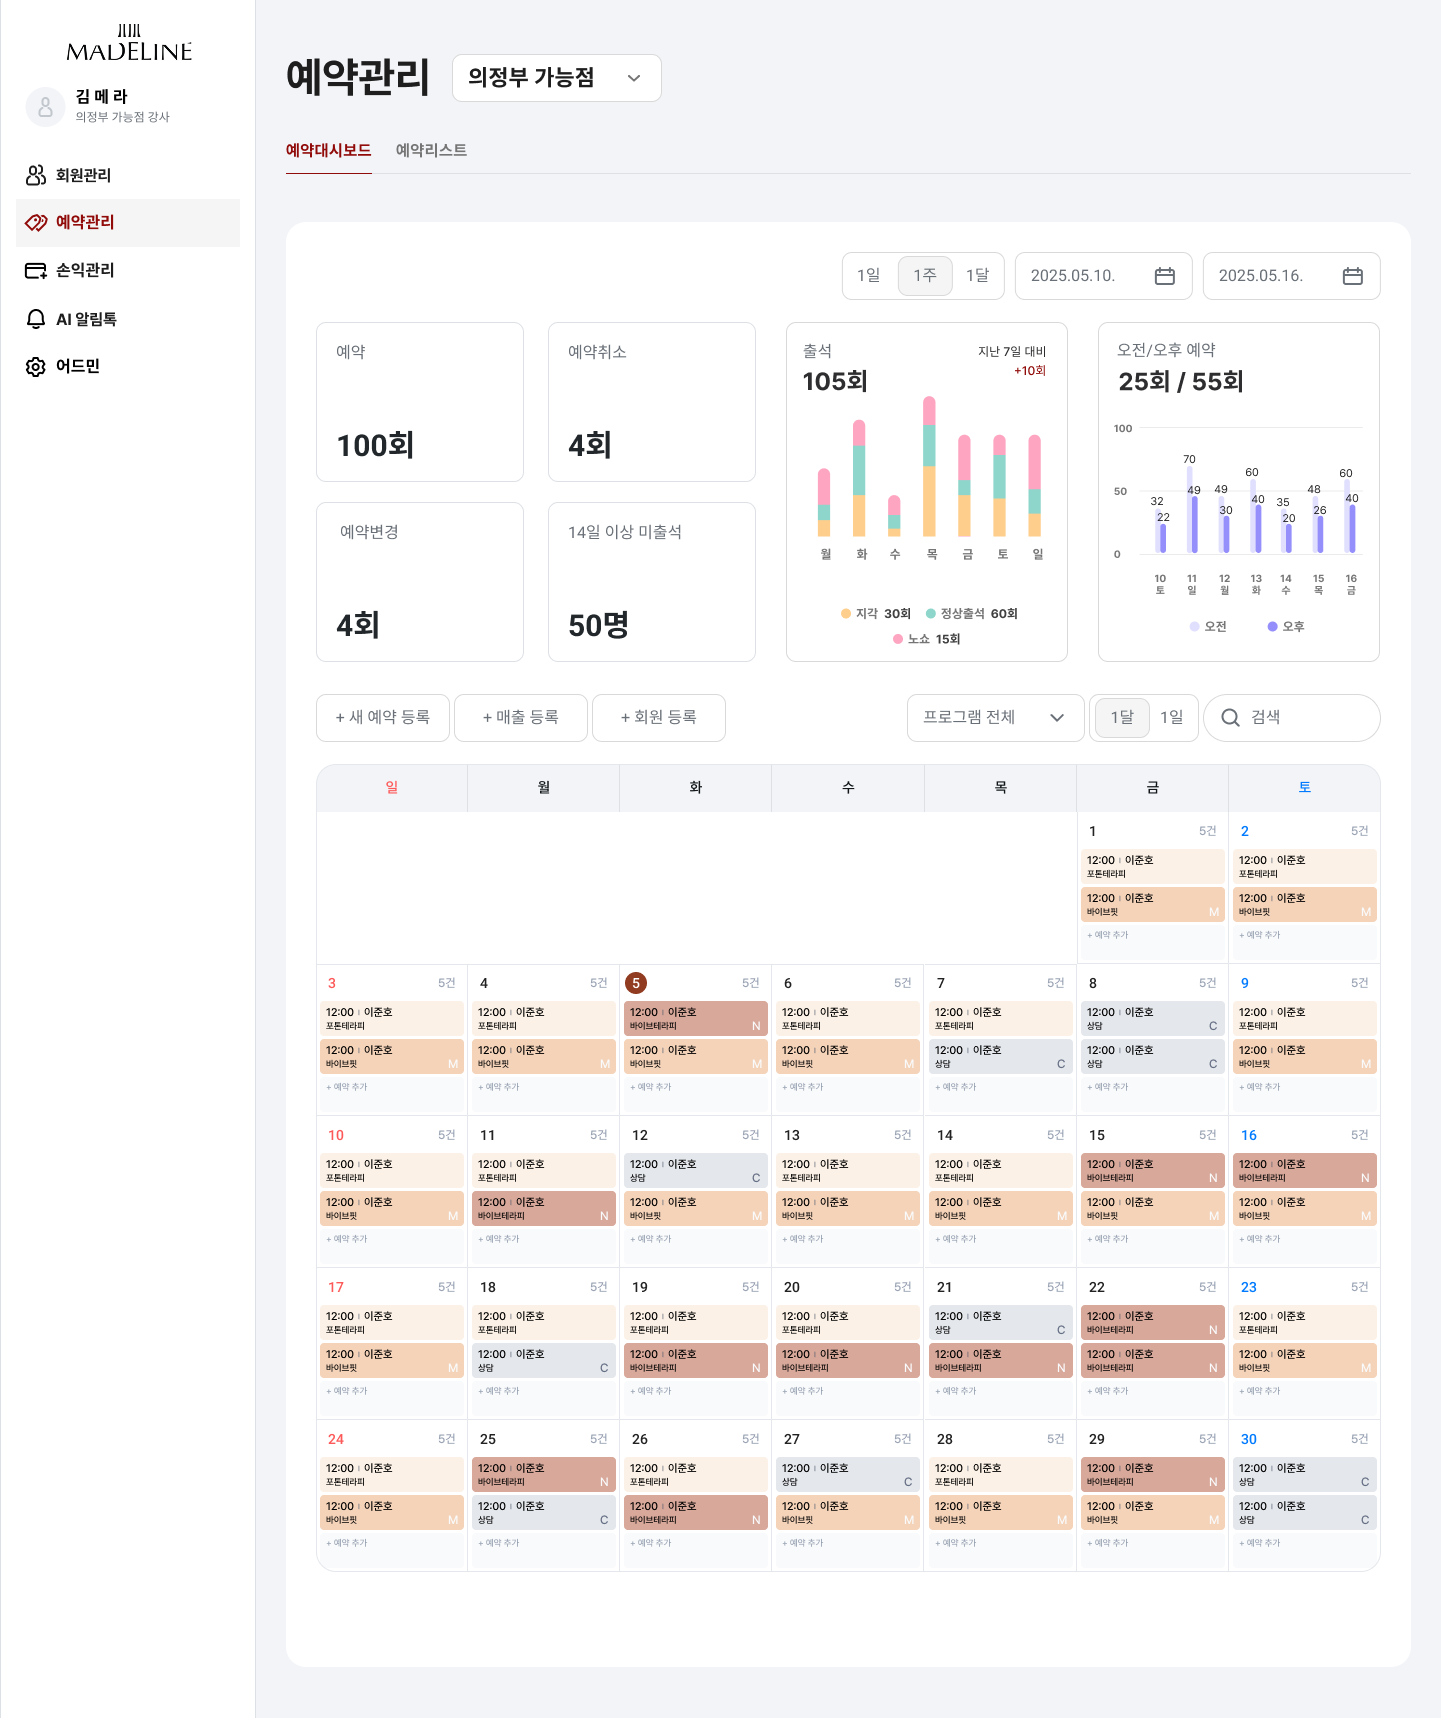Select 1달 calendar view toggle beside search
1441x1718 pixels.
coord(1122,718)
